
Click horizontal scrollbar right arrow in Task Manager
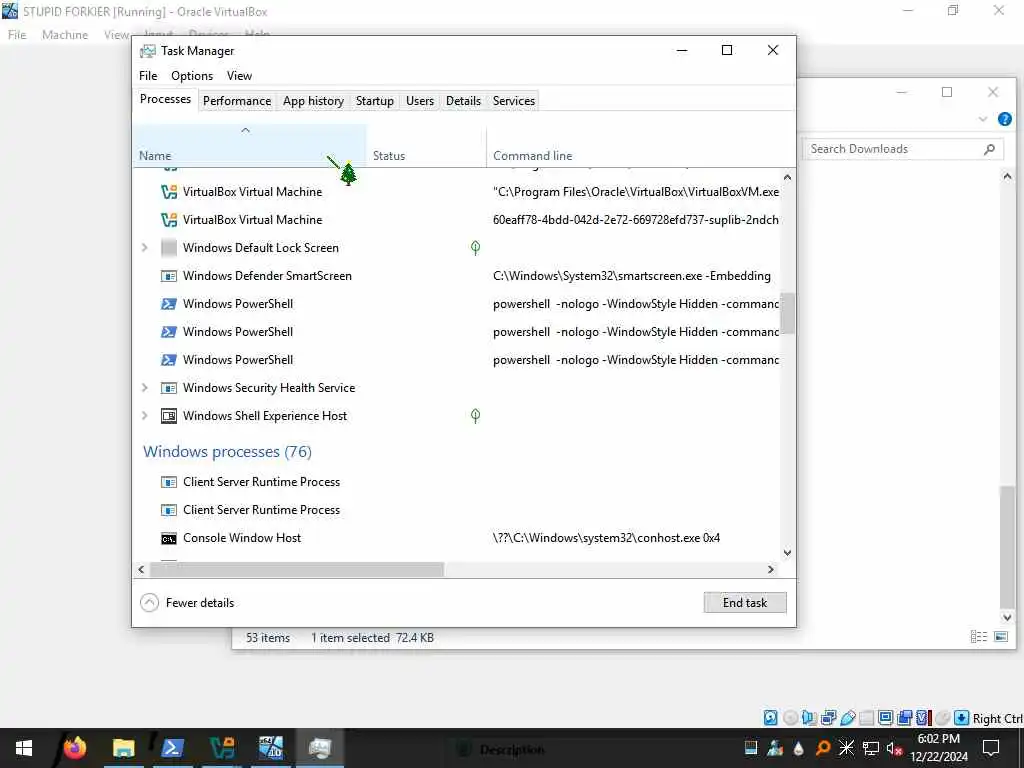[x=771, y=569]
